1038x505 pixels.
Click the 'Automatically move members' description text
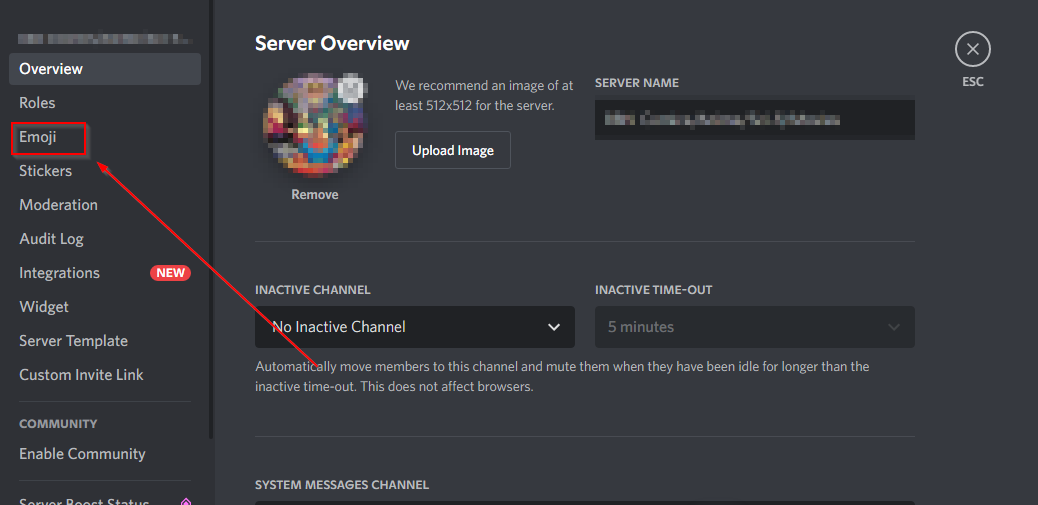tap(562, 377)
